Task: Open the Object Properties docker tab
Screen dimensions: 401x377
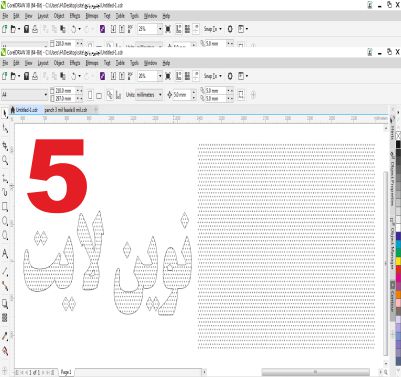Action: pos(392,178)
